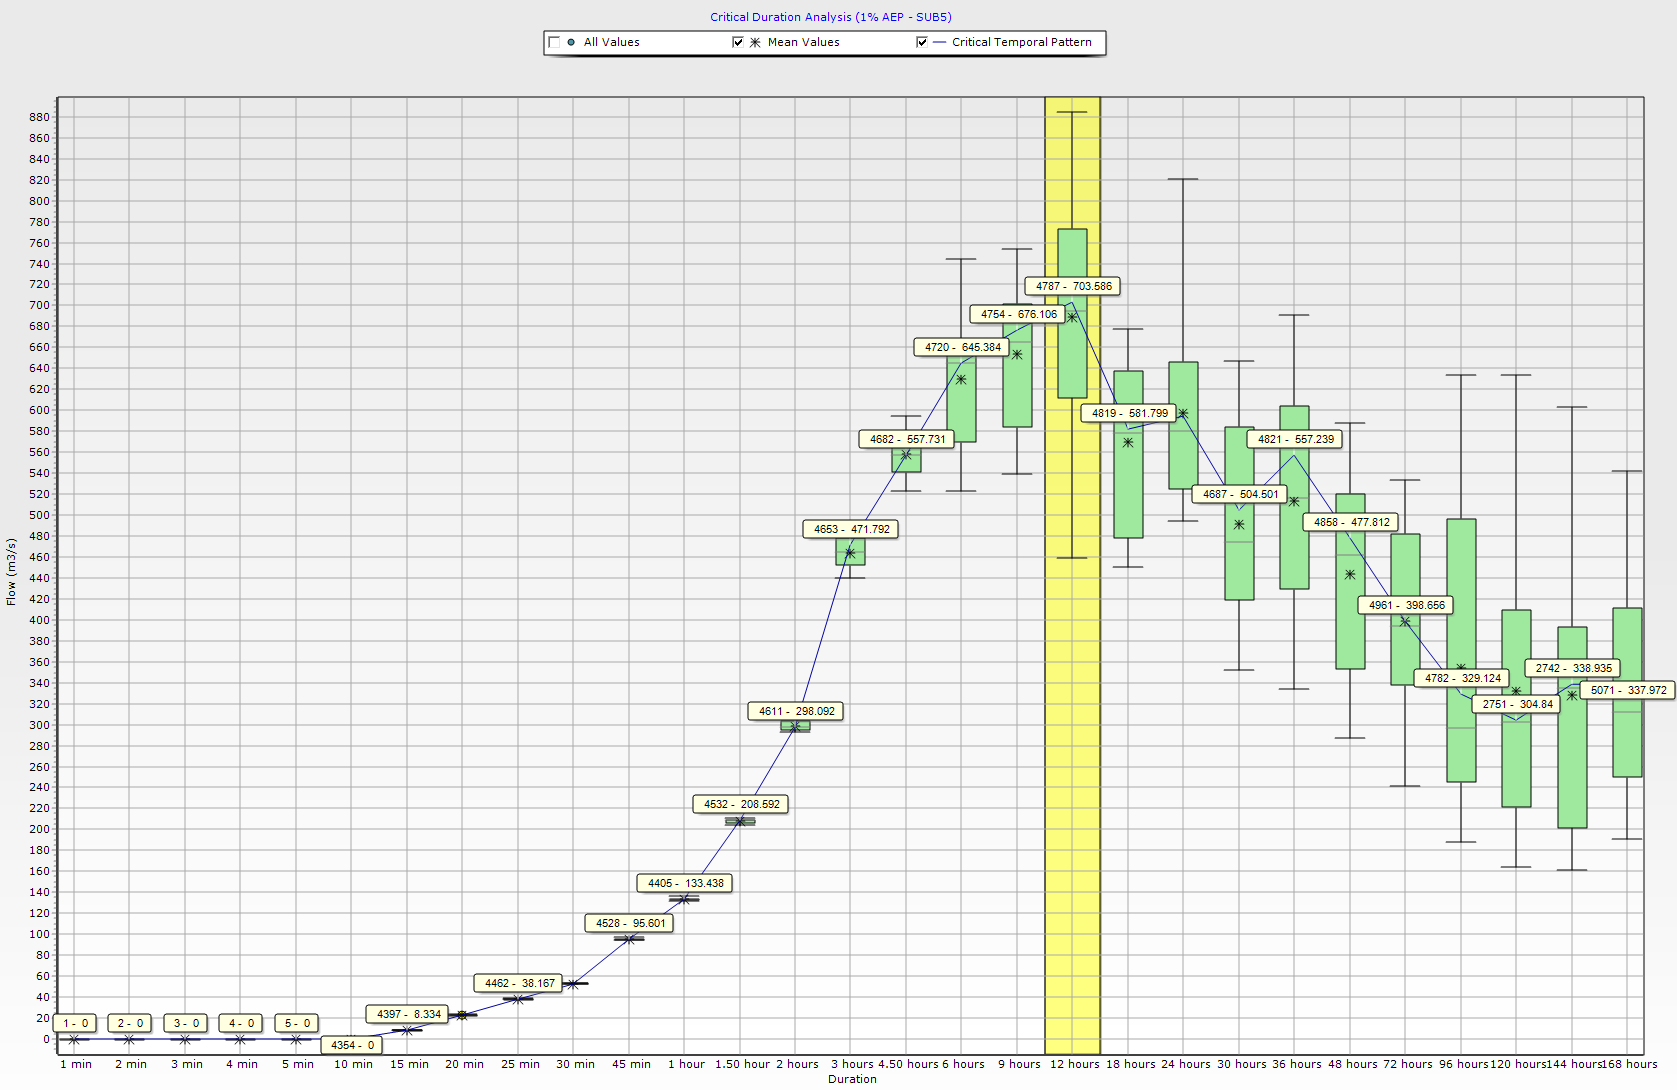Click the 4528 - 95.601 data label

(x=630, y=923)
